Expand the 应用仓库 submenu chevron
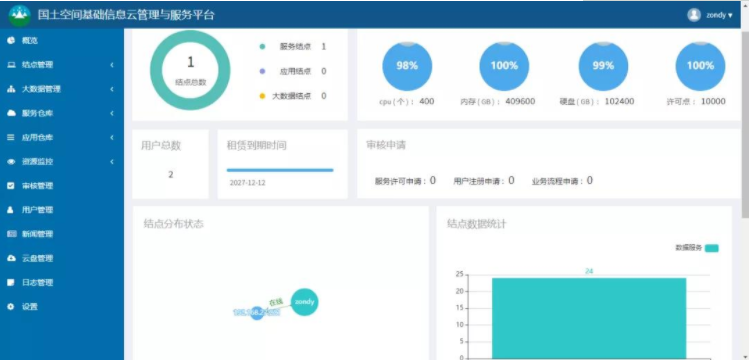 coord(112,137)
